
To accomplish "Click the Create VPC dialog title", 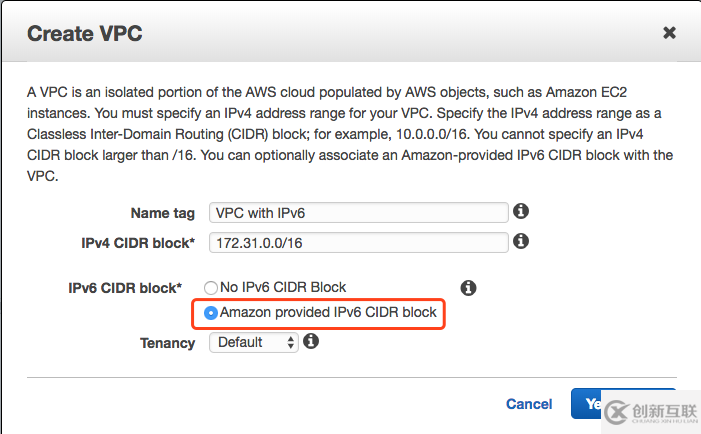I will 85,34.
